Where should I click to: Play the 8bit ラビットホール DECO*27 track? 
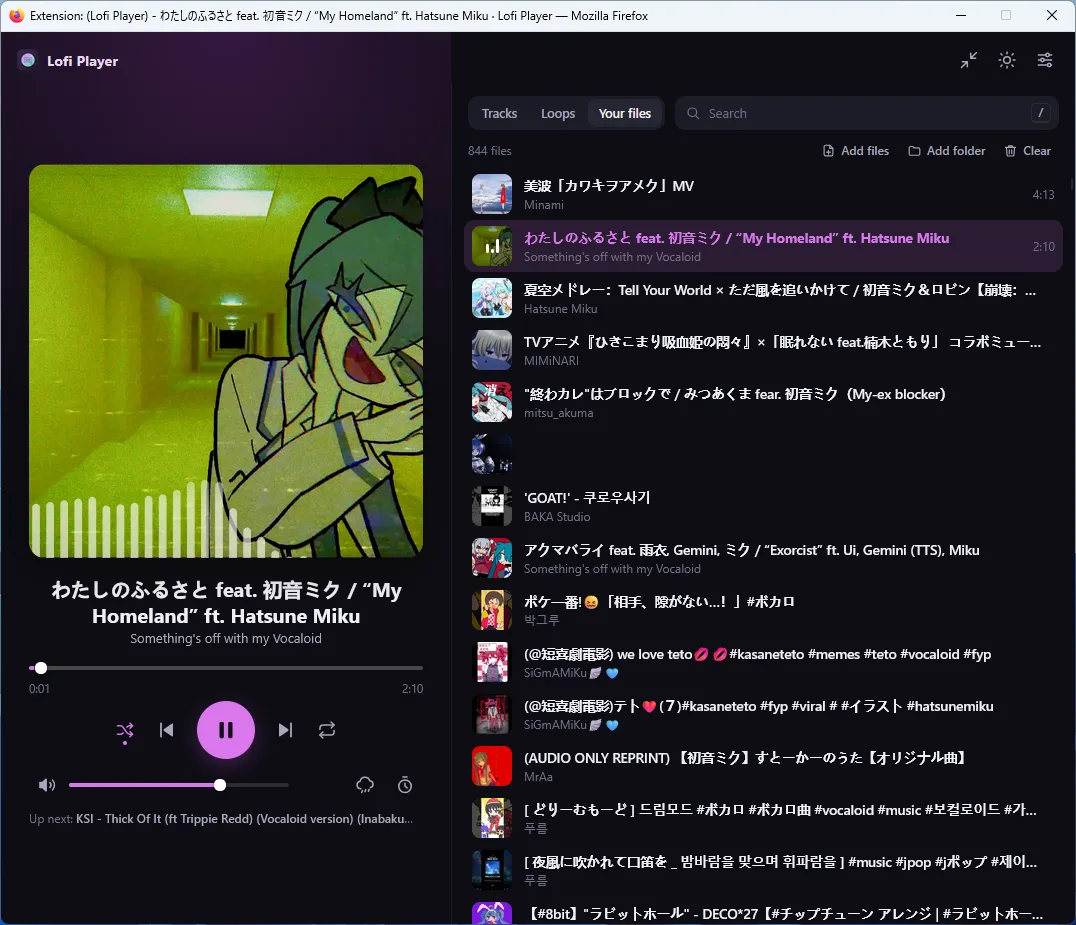point(763,912)
